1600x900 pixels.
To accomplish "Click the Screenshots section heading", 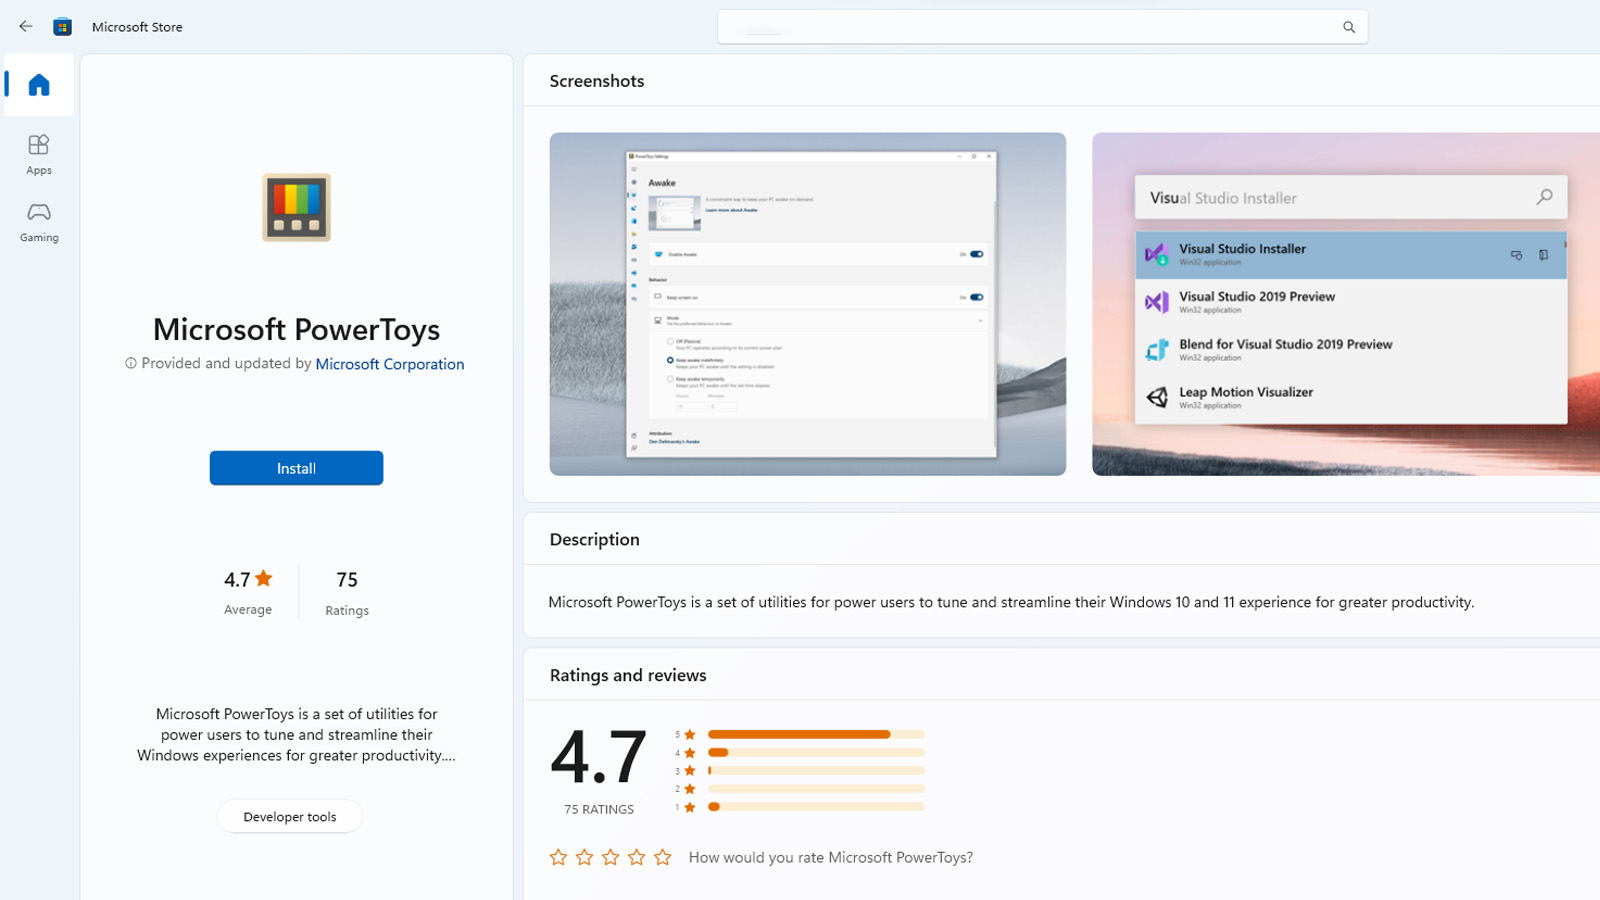I will pyautogui.click(x=596, y=81).
